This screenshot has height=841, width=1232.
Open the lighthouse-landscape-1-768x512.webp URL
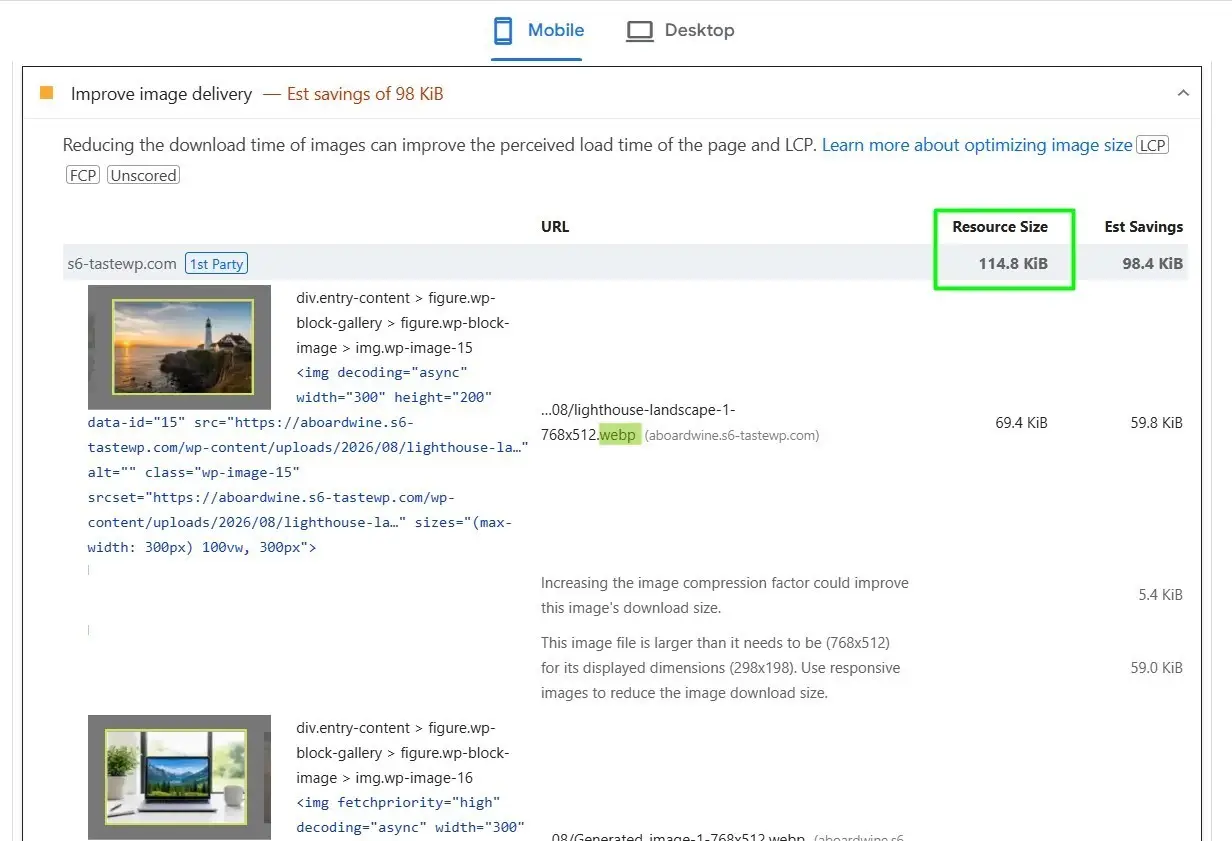[638, 423]
